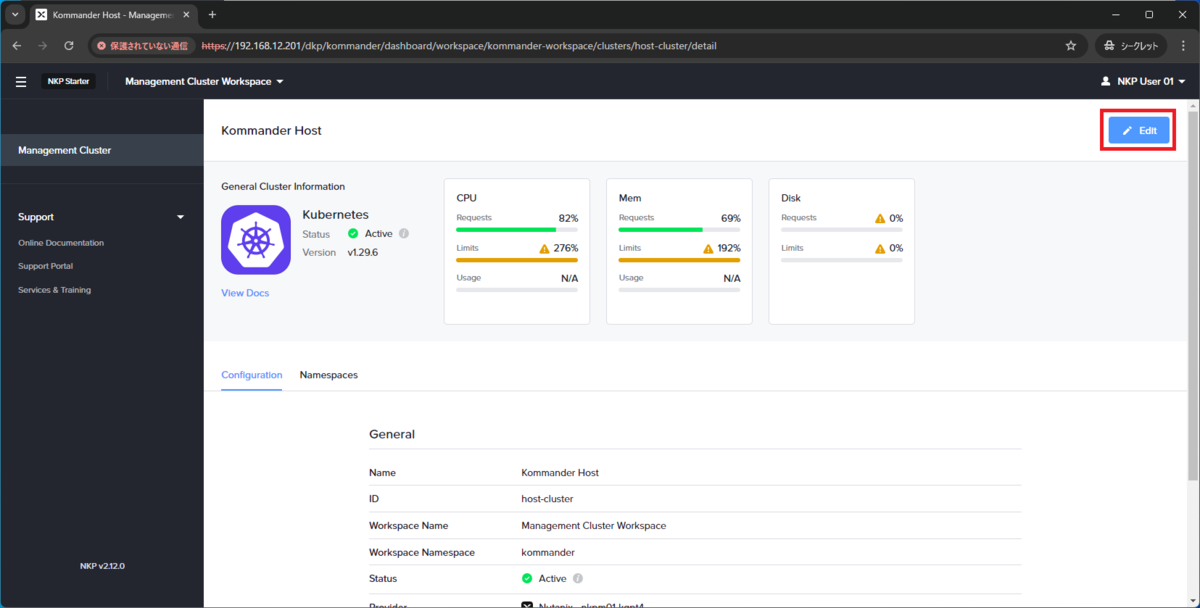Click the browser forward arrow
Viewport: 1200px width, 608px height.
(43, 46)
